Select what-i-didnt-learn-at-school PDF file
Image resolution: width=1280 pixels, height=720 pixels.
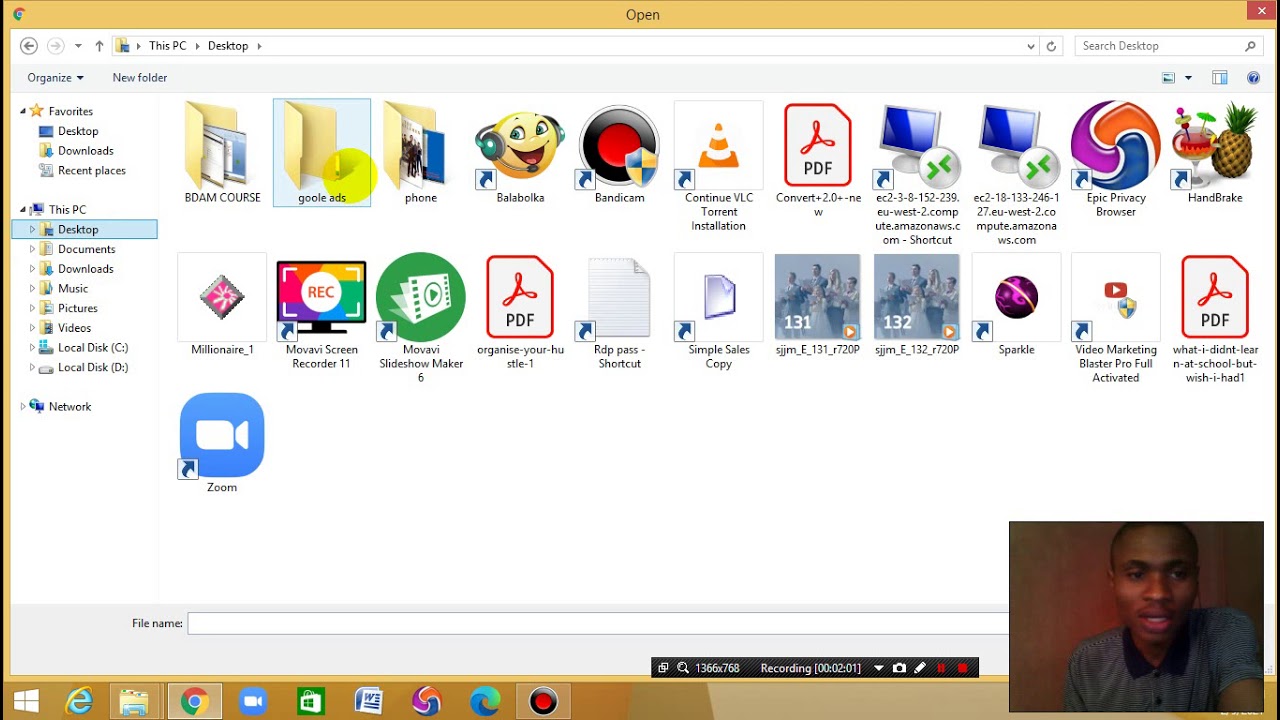(x=1215, y=319)
